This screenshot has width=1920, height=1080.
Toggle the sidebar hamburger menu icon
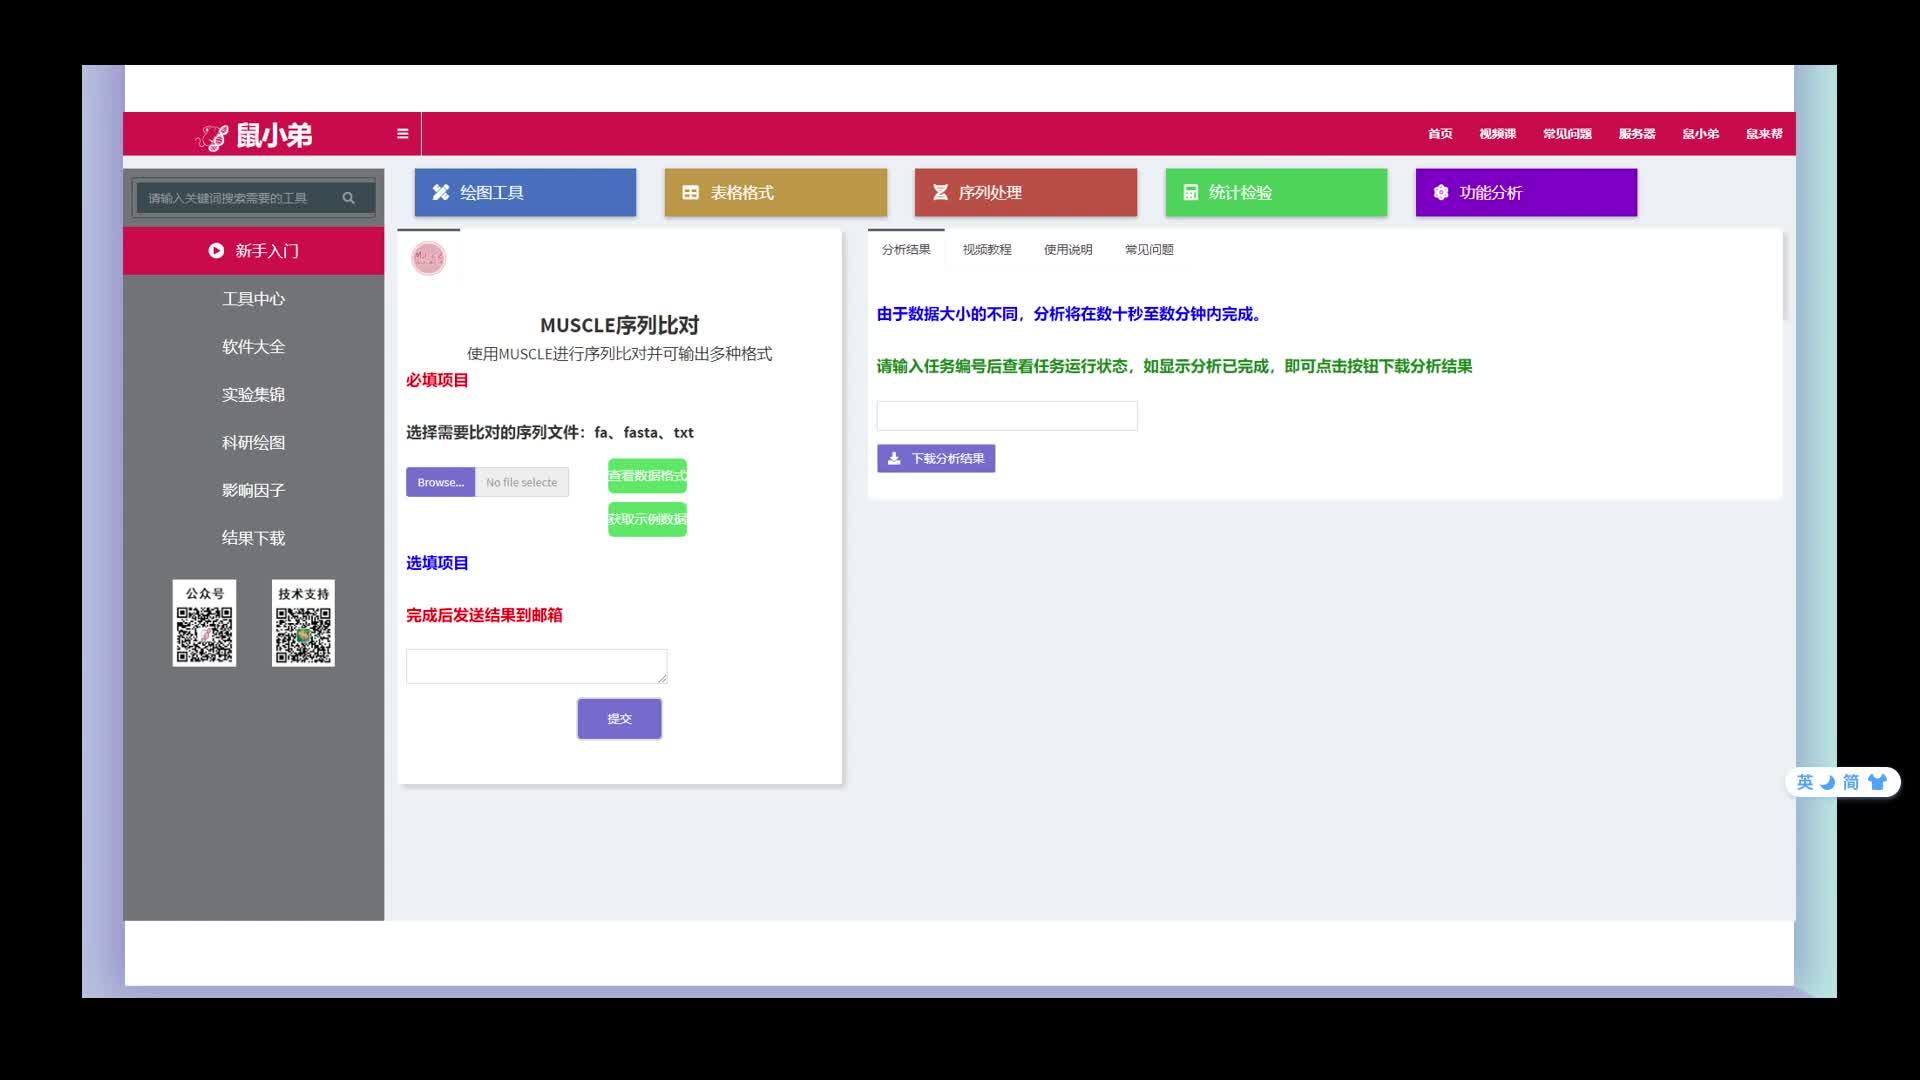(x=402, y=134)
